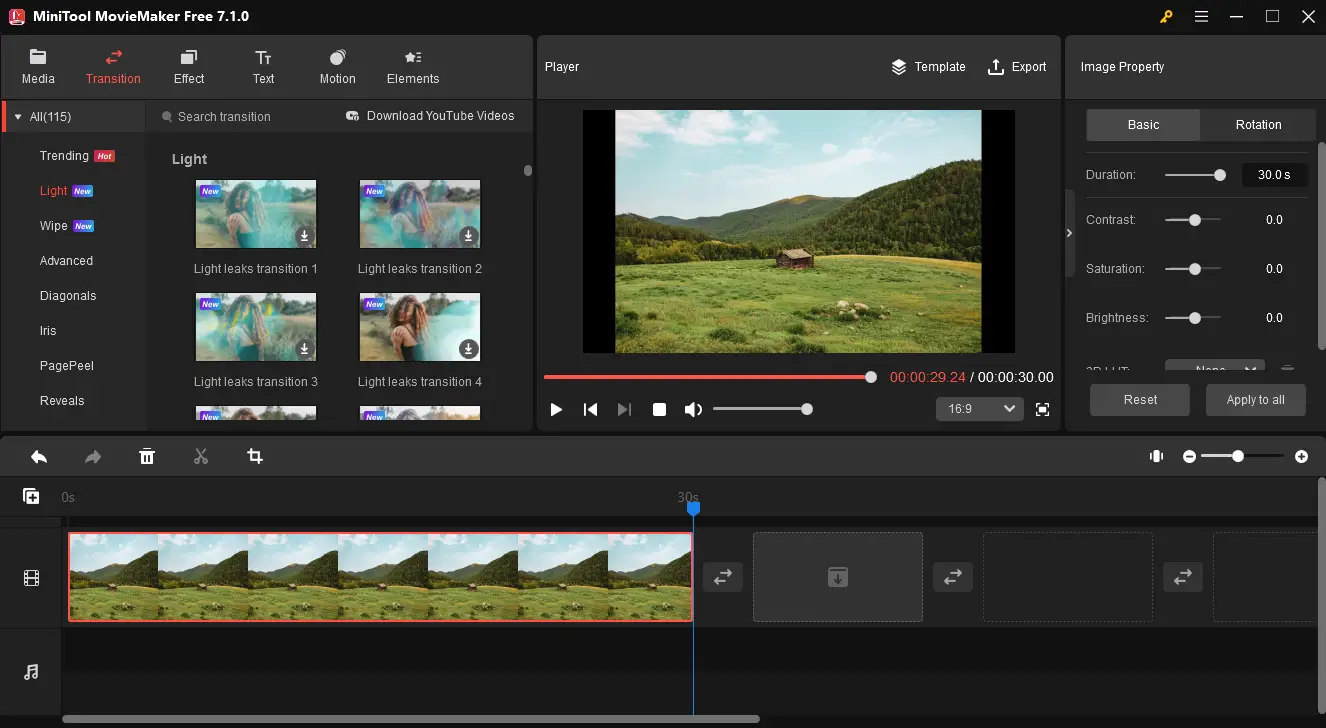Collapse the All(115) transition category

point(17,117)
